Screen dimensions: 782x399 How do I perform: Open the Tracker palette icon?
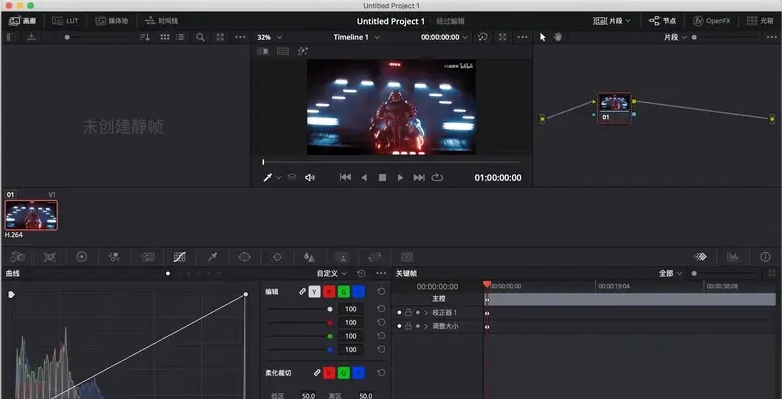click(277, 257)
